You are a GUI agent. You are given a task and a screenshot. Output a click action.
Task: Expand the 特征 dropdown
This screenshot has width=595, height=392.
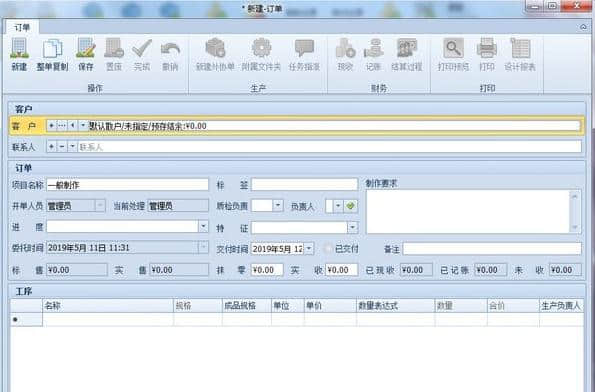pyautogui.click(x=353, y=227)
